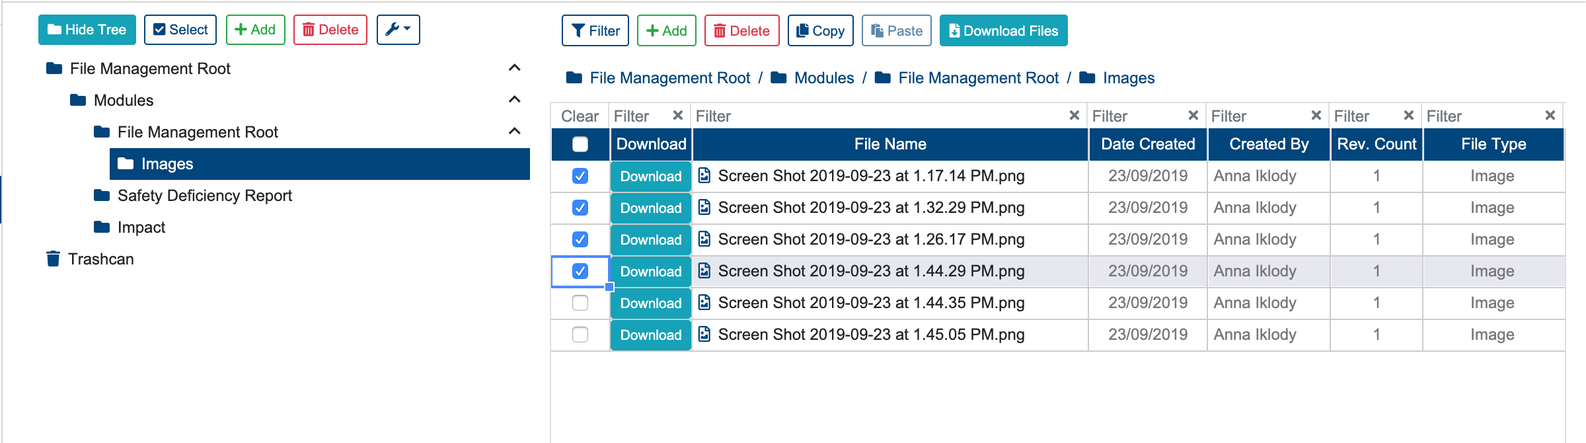Uncheck row for 1.26.17 PM screenshot

(580, 240)
